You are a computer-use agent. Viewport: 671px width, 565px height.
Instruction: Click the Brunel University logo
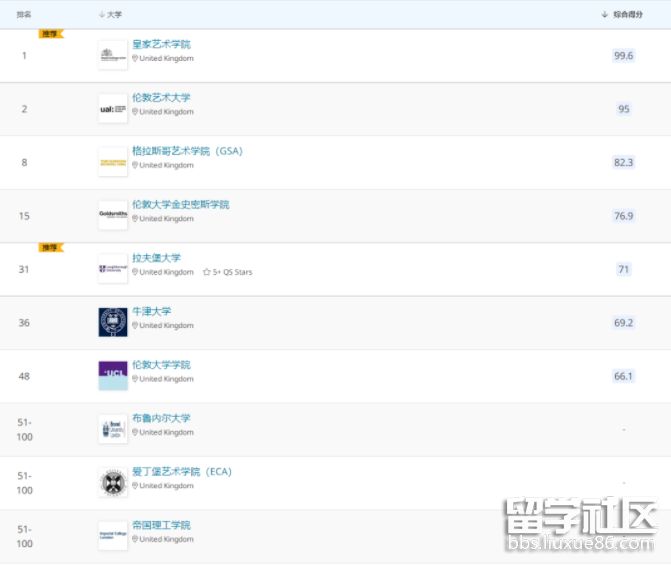coord(113,429)
